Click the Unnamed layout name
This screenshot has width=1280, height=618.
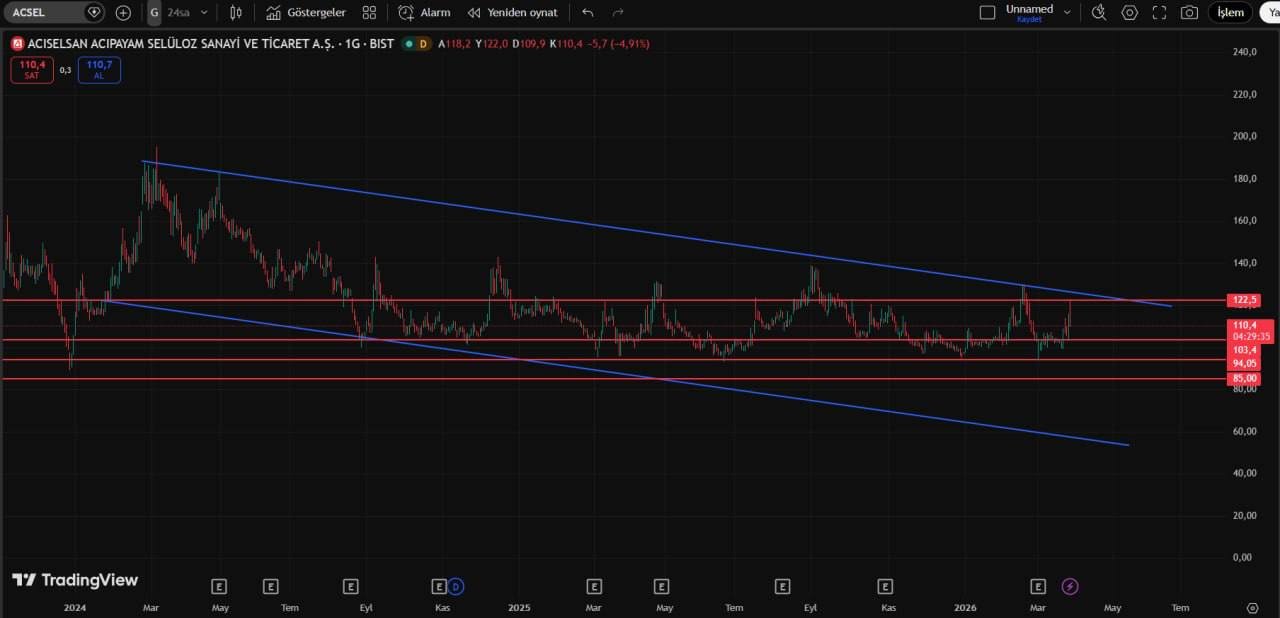1029,9
